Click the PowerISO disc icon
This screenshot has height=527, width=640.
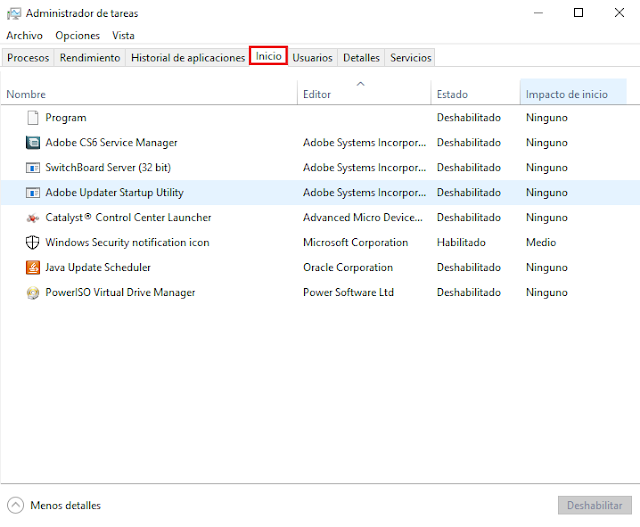33,293
